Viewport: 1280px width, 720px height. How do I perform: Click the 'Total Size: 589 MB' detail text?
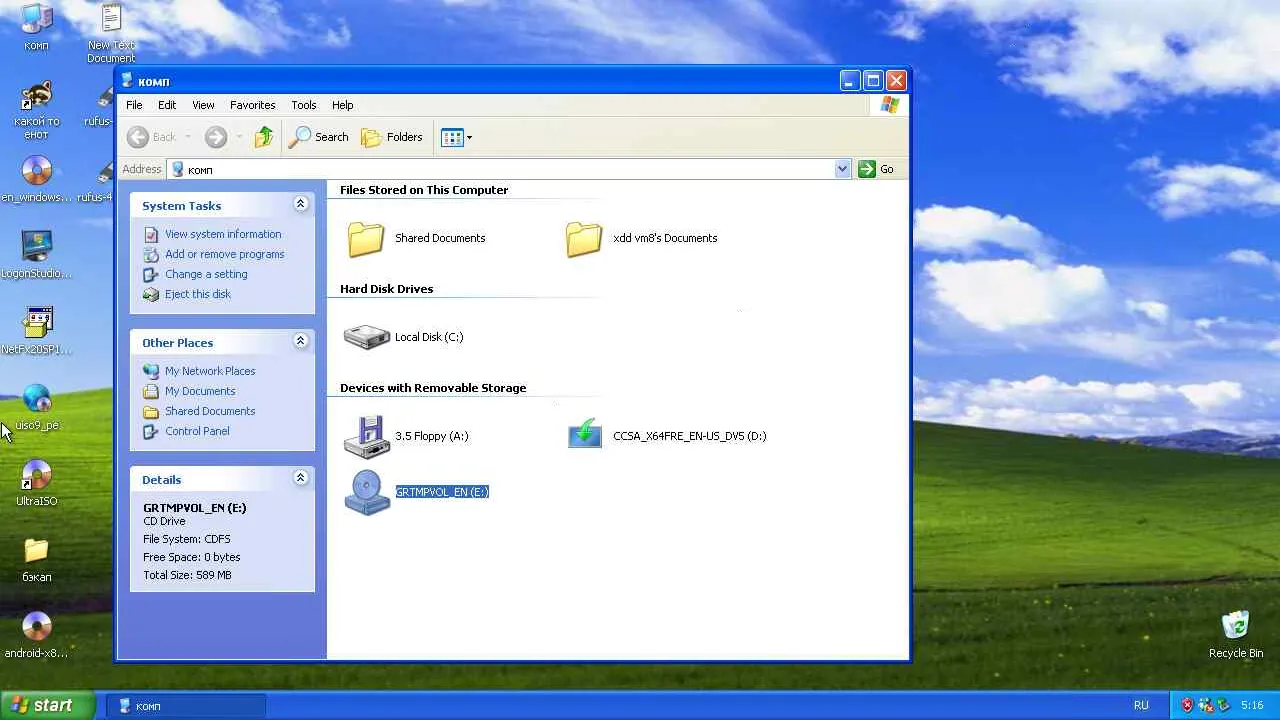(x=187, y=575)
